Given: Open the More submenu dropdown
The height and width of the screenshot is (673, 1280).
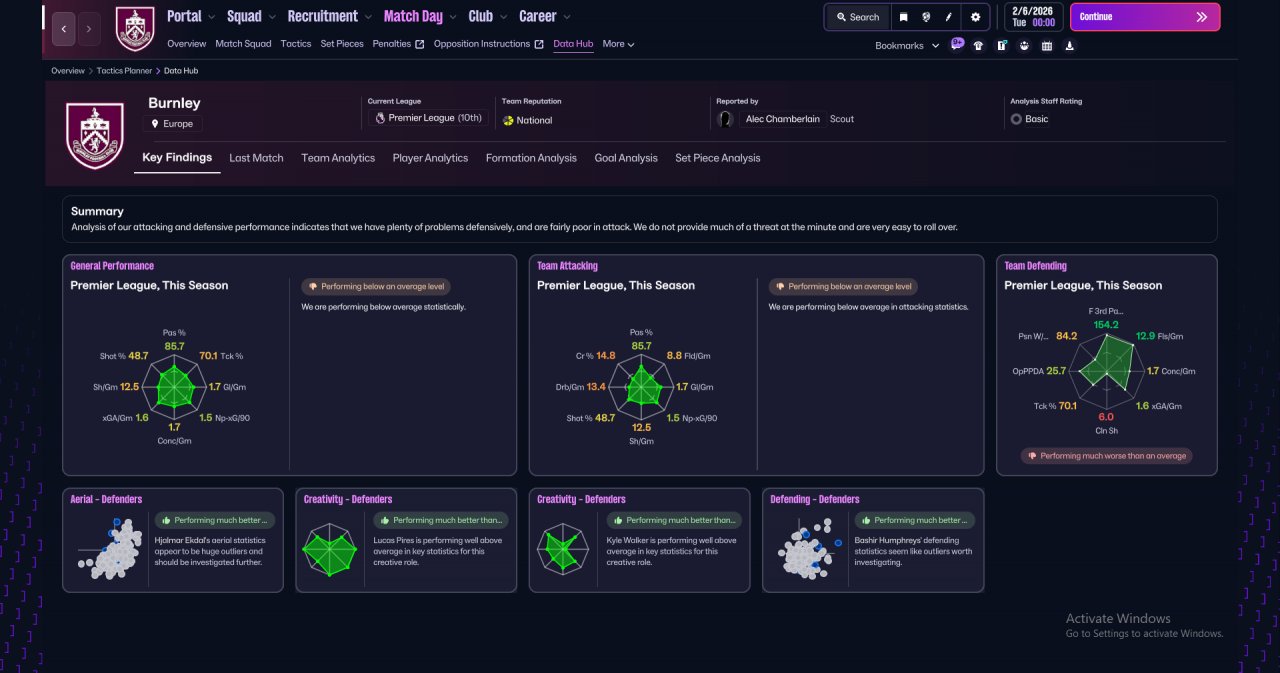Looking at the screenshot, I should click(x=618, y=44).
